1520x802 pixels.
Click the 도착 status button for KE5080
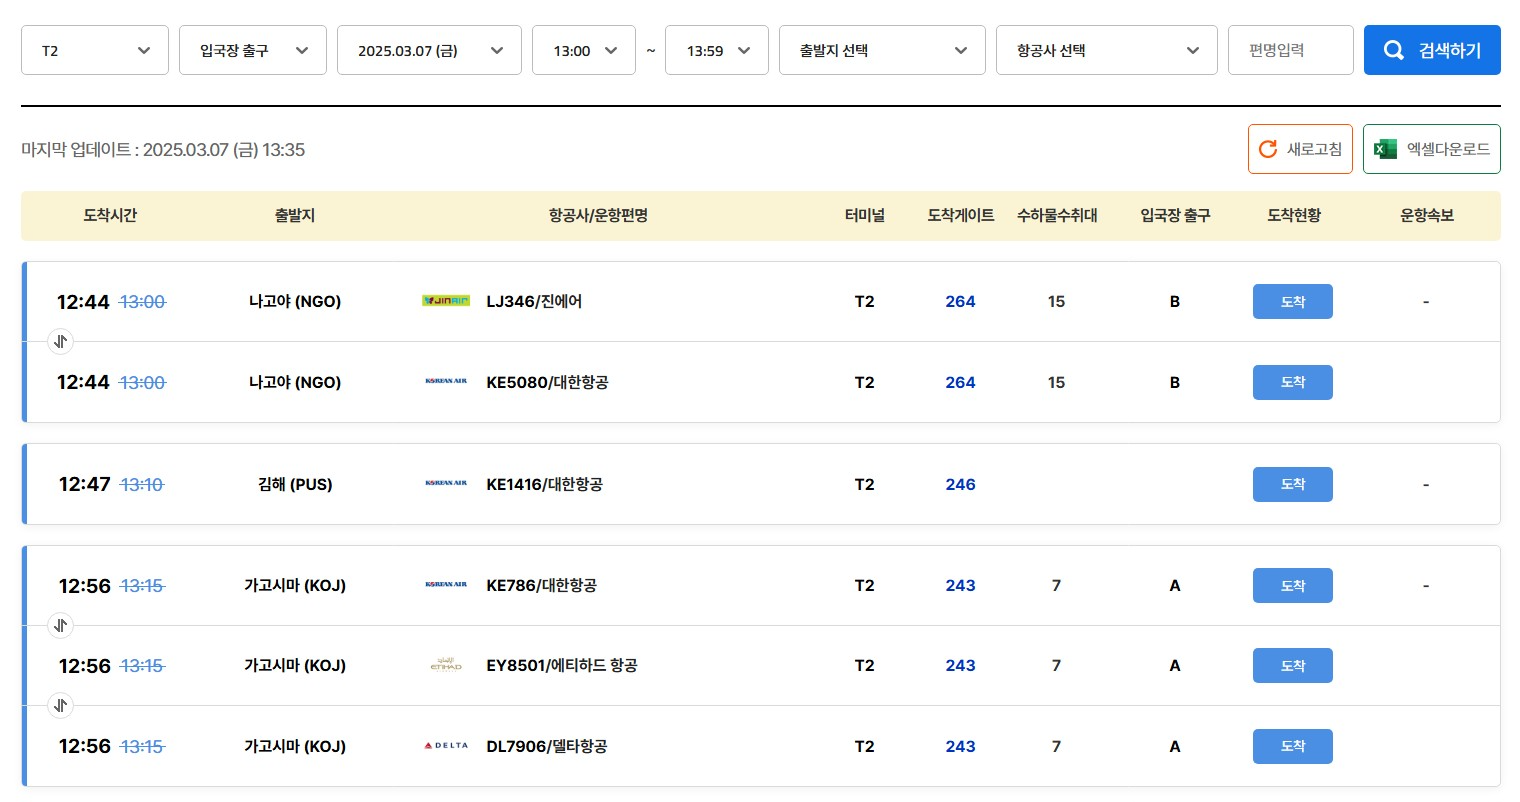click(1293, 382)
